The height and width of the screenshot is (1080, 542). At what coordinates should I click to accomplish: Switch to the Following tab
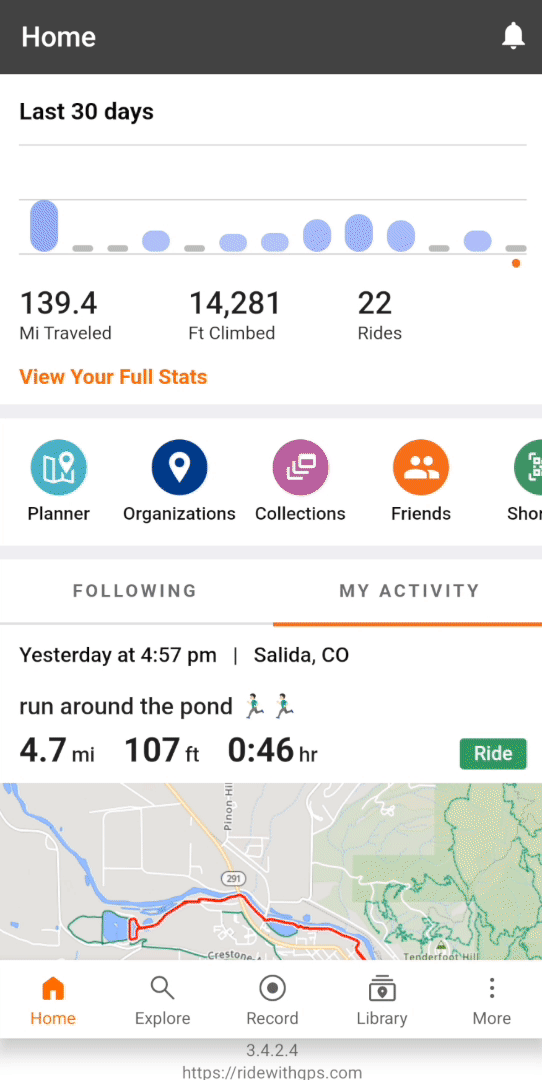click(x=135, y=591)
